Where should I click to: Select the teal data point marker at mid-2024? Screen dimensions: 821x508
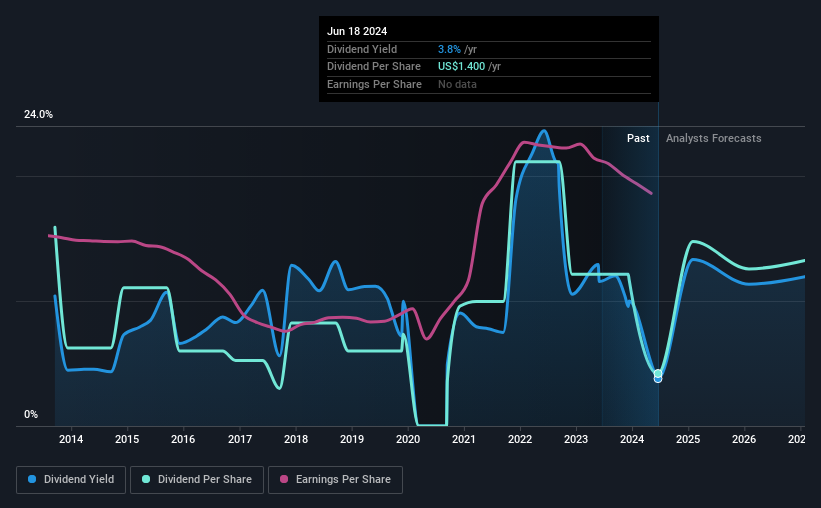tap(658, 373)
